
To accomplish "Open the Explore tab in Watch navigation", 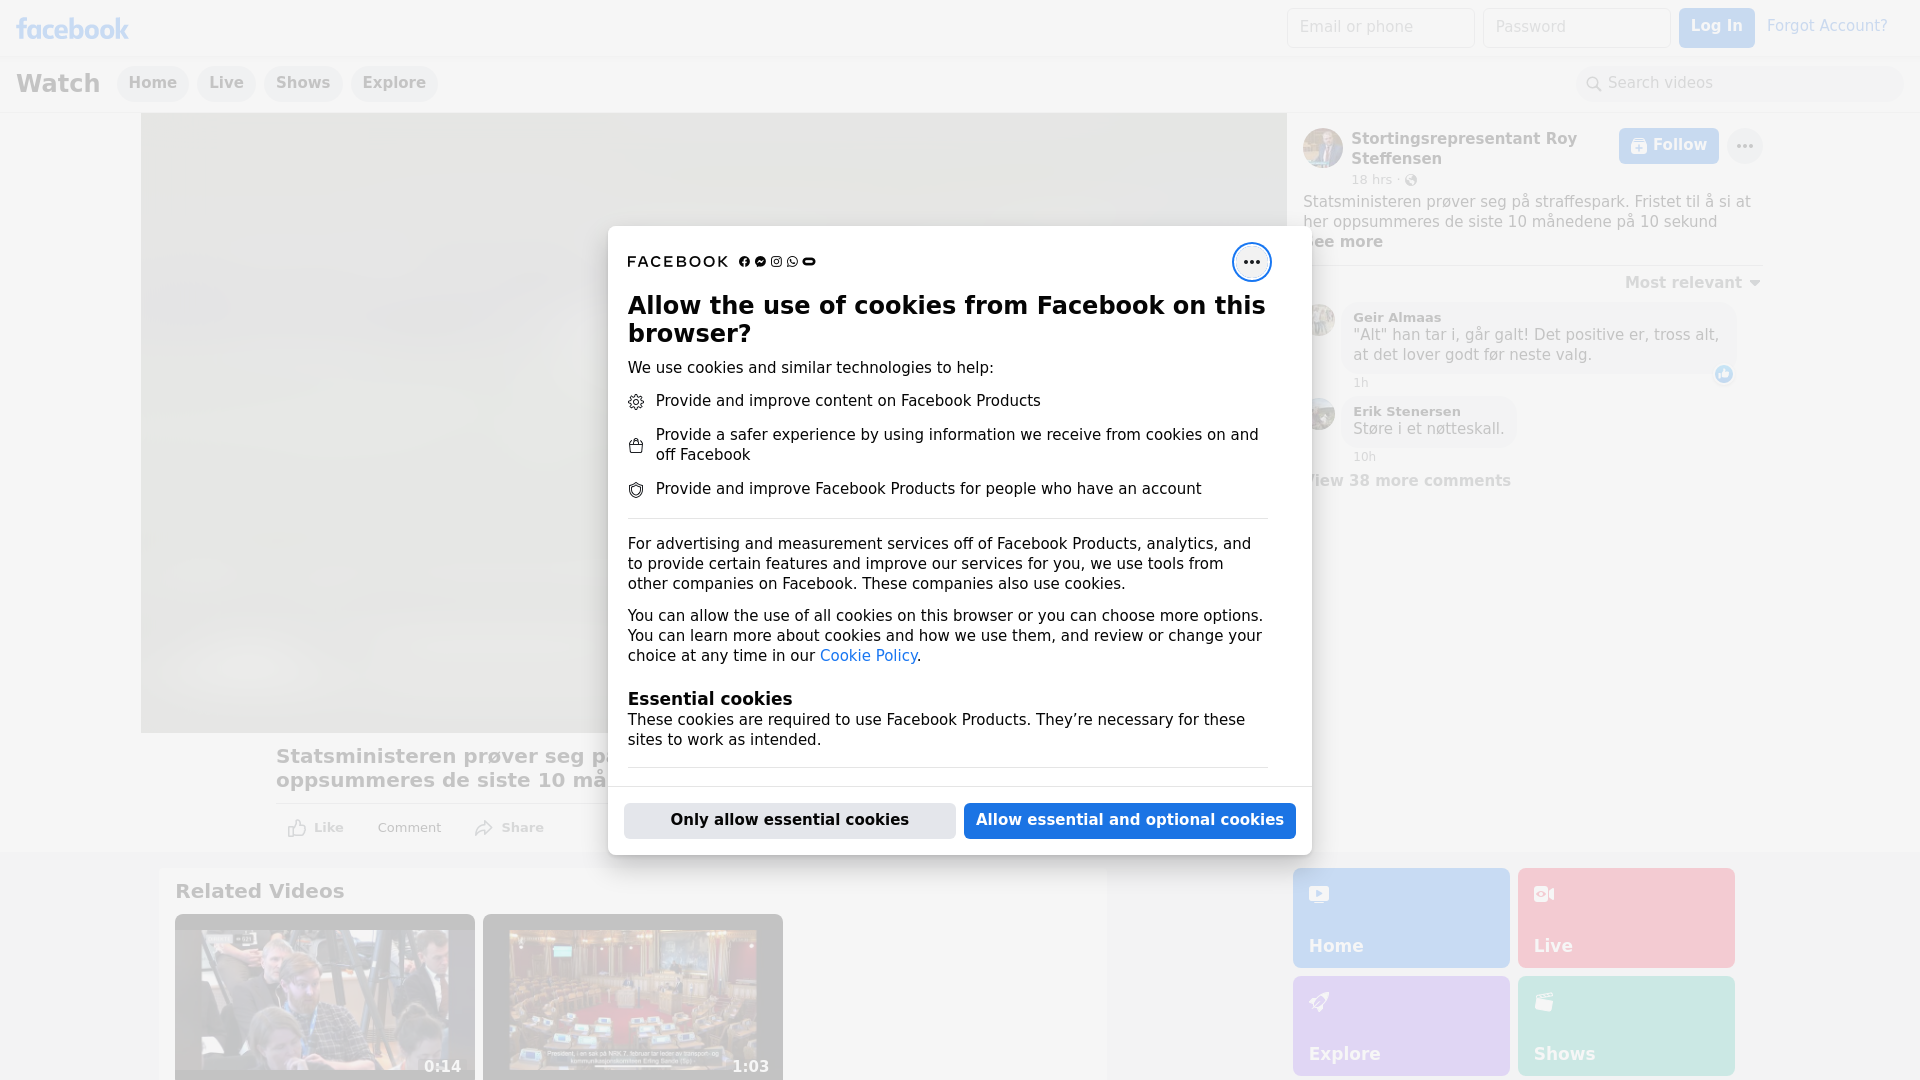I will 394,83.
